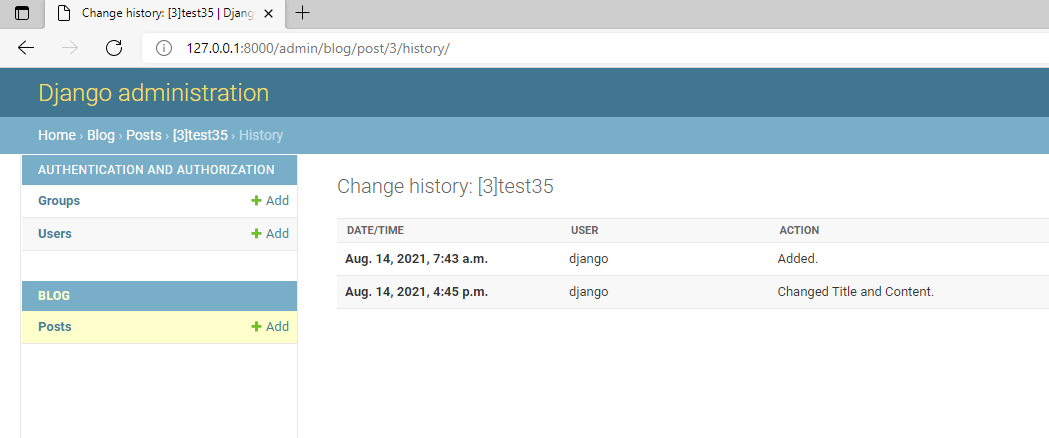Click the green plus icon next to Users

[x=256, y=233]
